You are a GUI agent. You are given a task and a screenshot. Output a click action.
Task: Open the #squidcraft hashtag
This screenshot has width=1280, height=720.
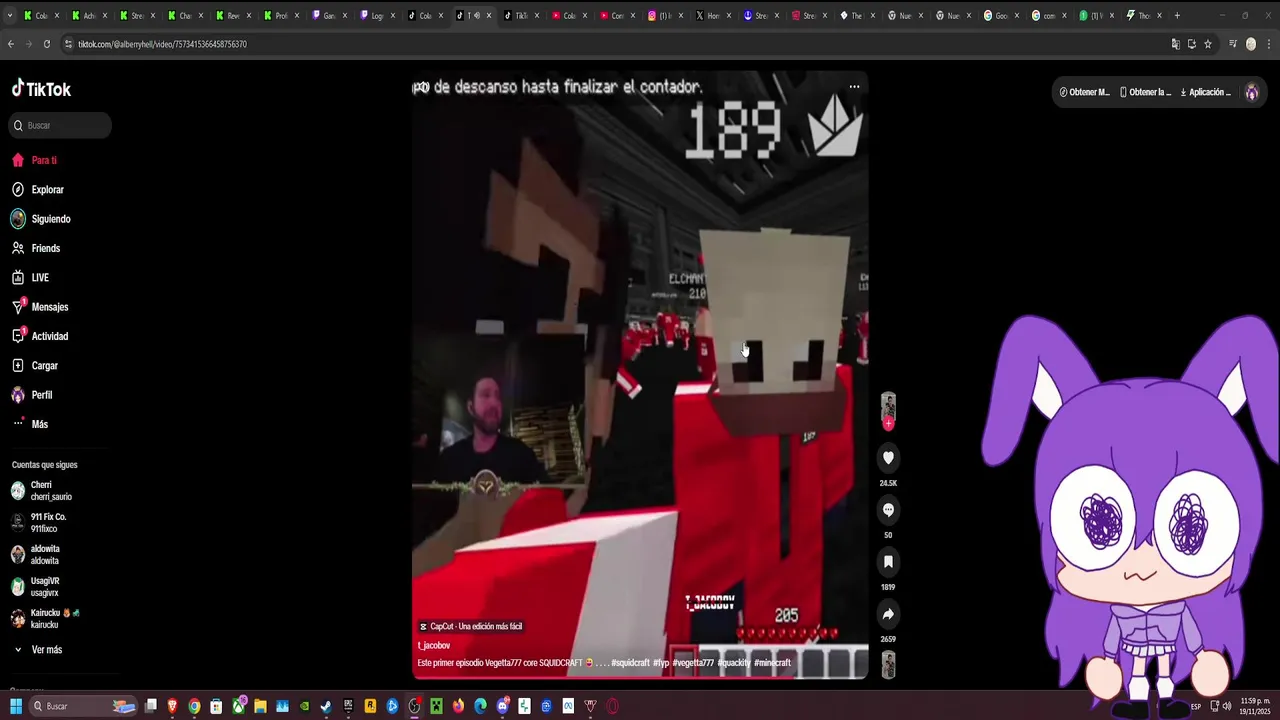(630, 663)
